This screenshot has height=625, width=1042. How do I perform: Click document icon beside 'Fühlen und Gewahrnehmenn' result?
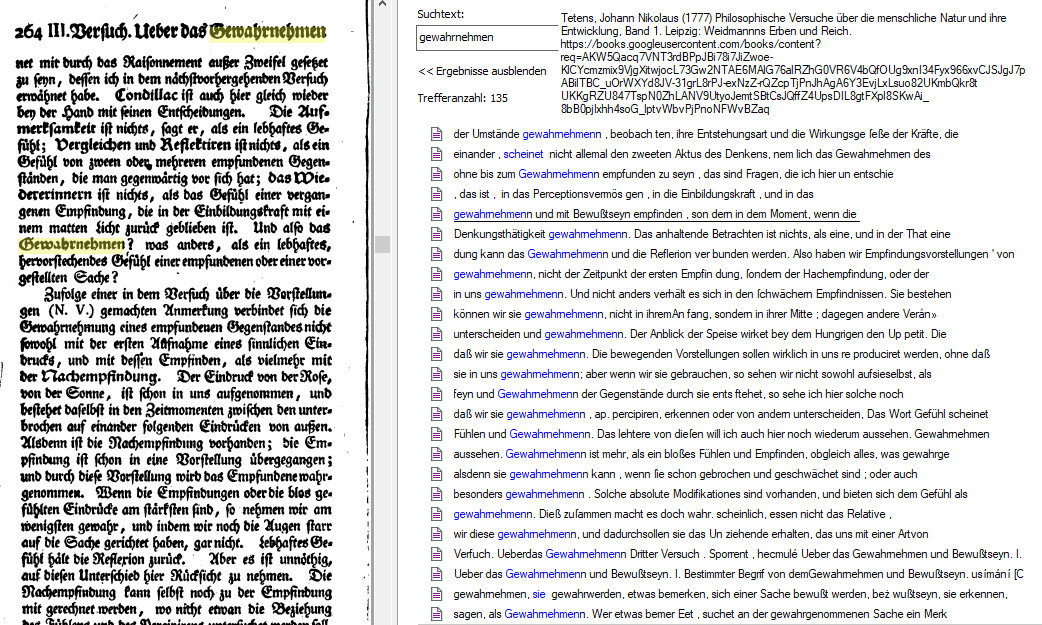tap(436, 434)
